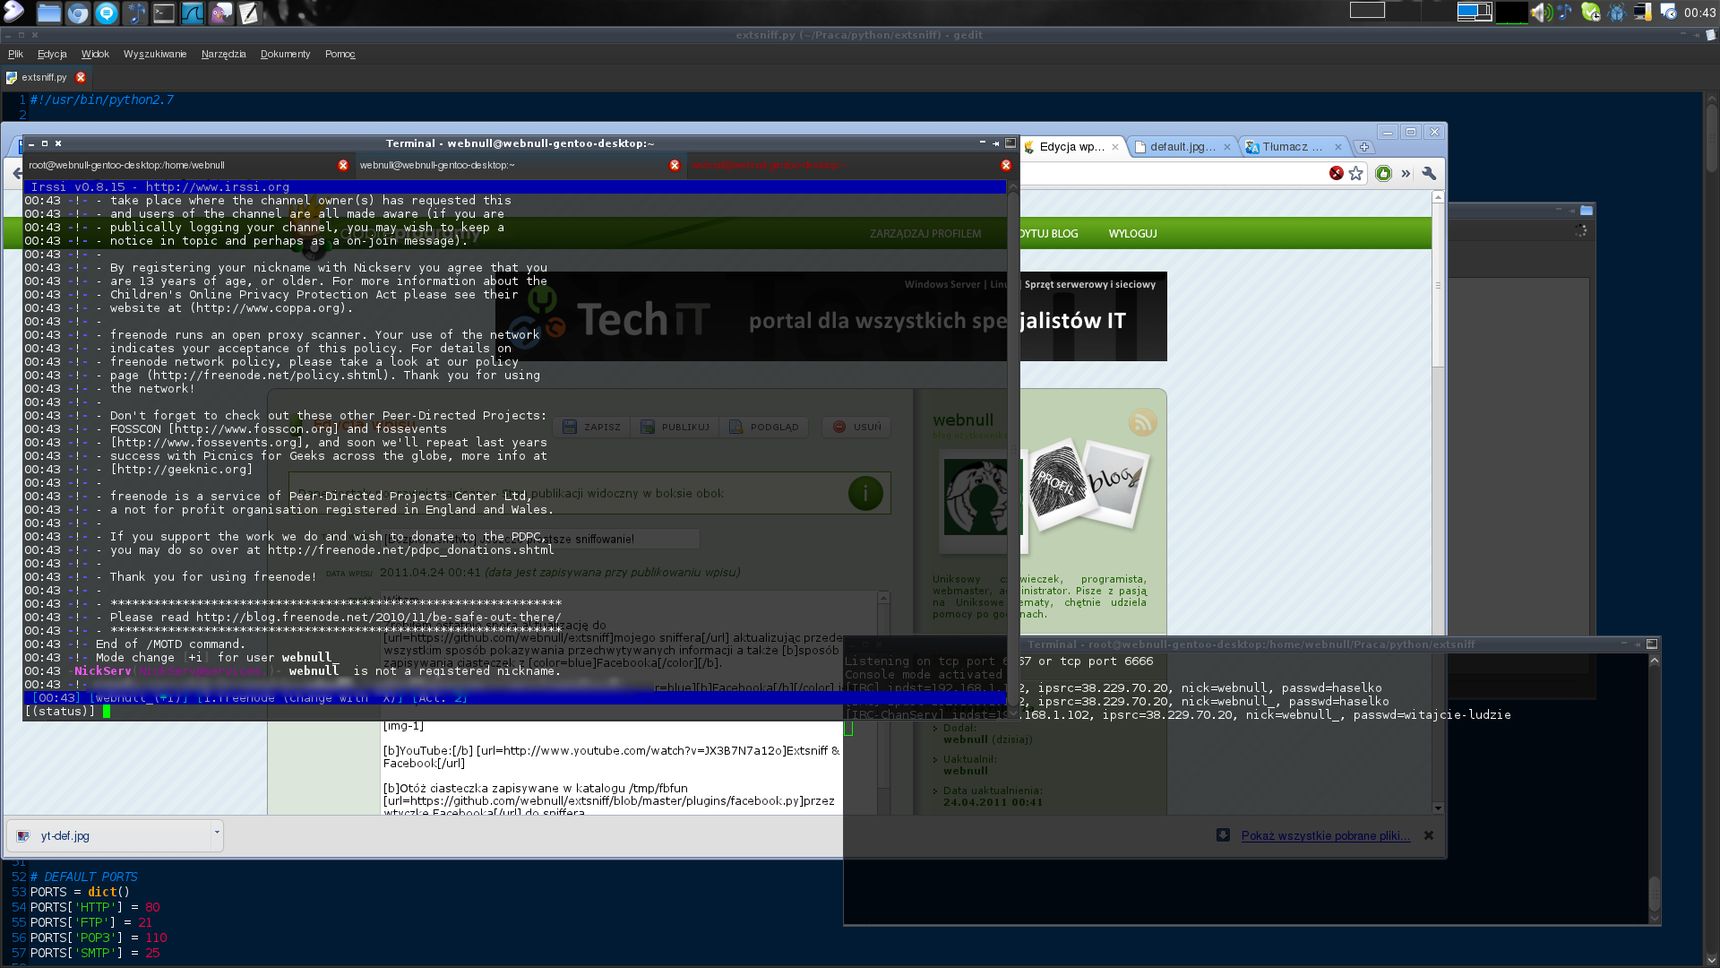Select the Edycja wp... browser tab

1072,146
